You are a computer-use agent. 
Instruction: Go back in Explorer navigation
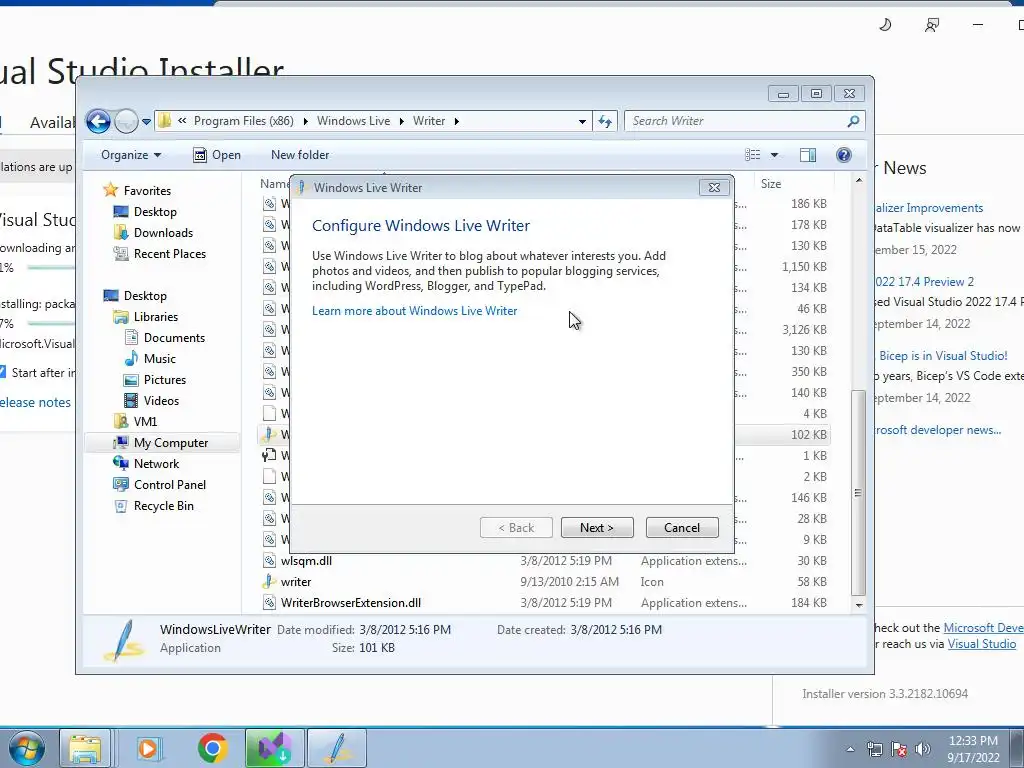[x=98, y=121]
